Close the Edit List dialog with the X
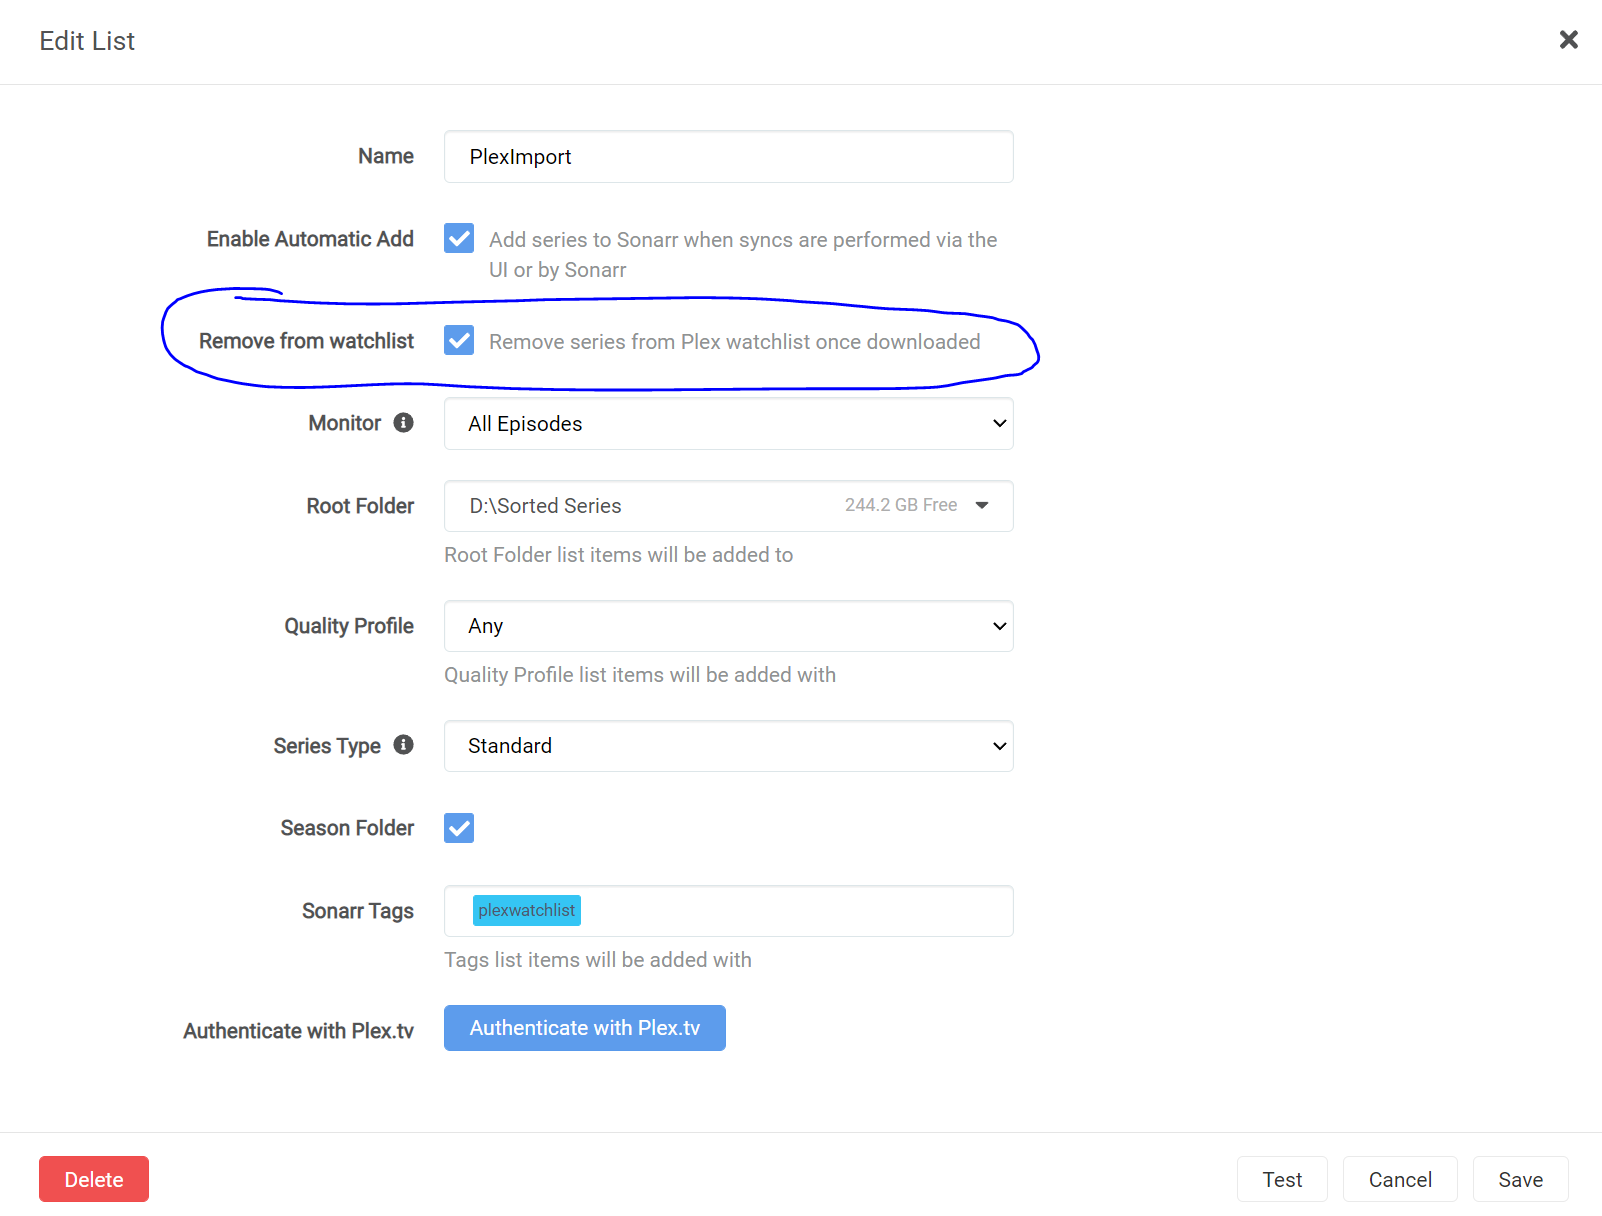This screenshot has width=1602, height=1216. pos(1567,40)
